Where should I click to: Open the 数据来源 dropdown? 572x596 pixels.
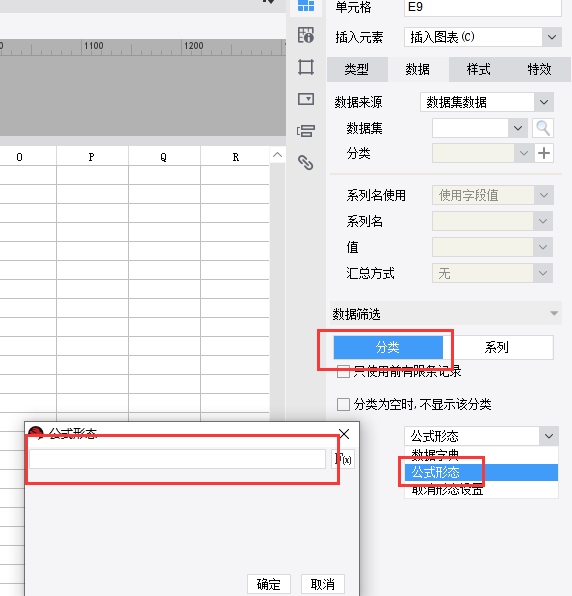(544, 102)
